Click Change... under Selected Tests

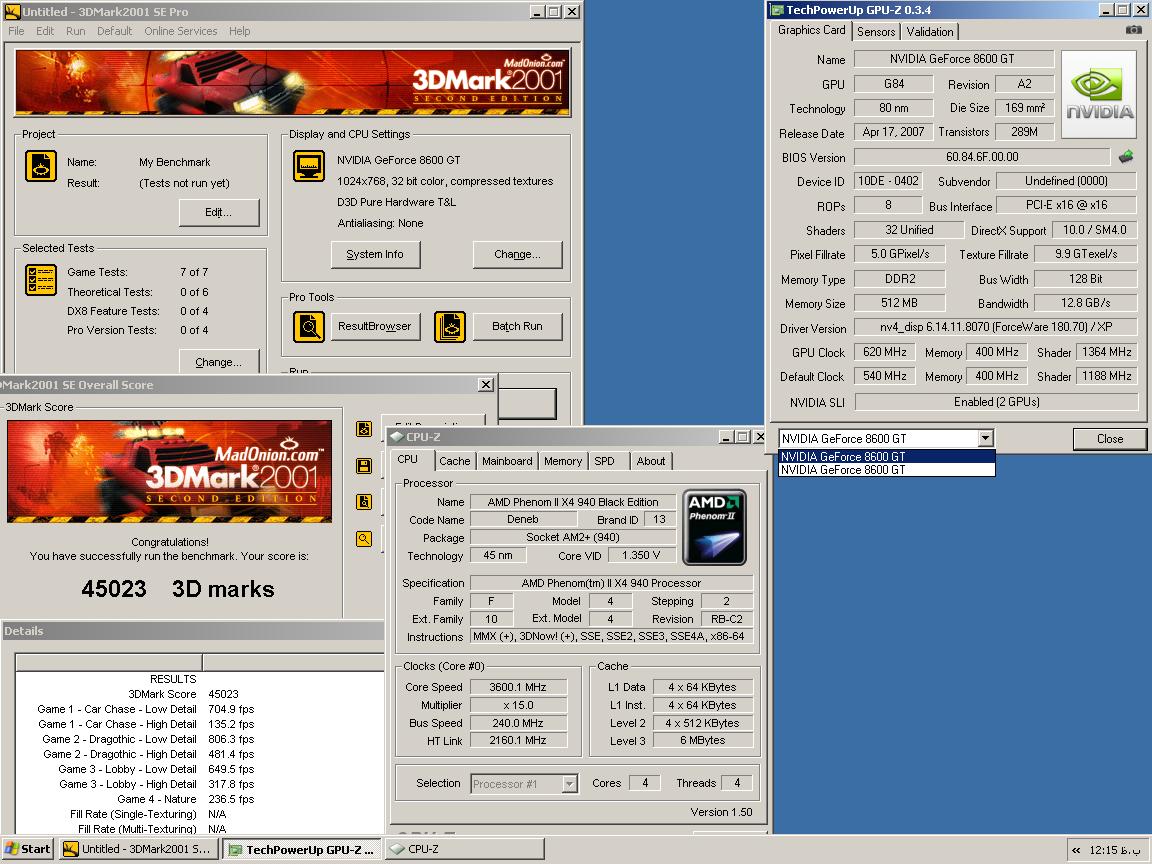(219, 362)
